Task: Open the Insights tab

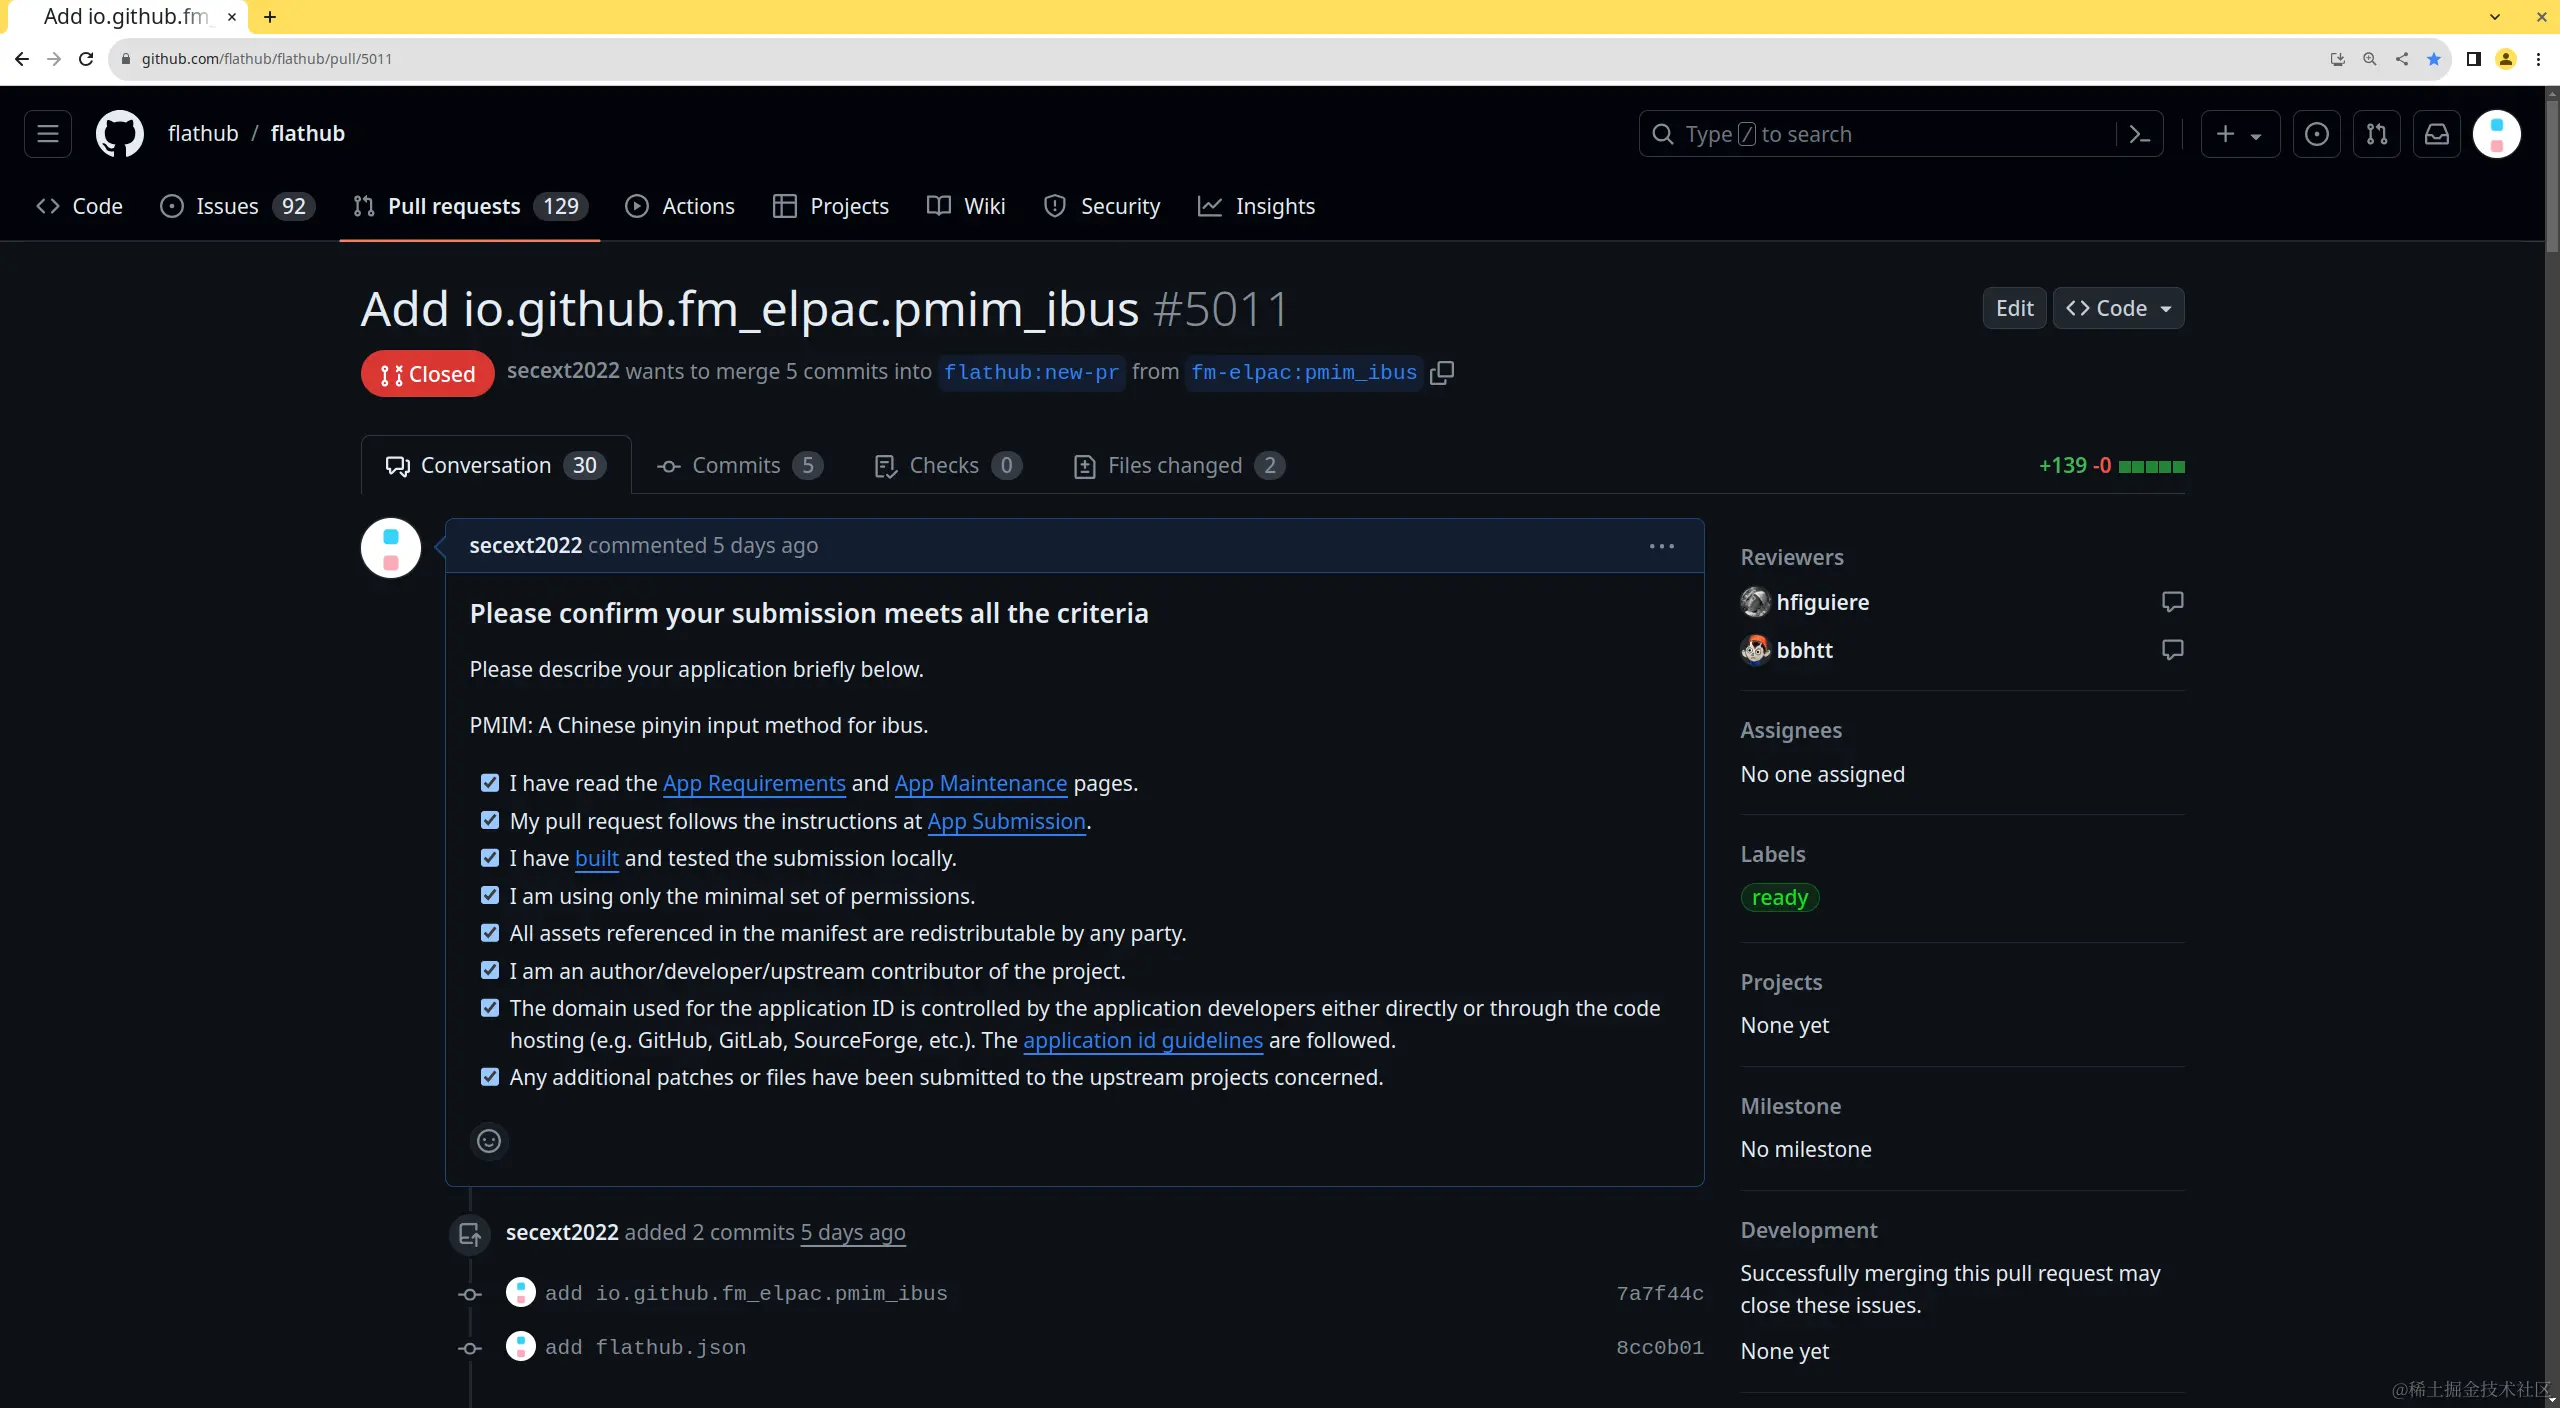Action: tap(1257, 207)
